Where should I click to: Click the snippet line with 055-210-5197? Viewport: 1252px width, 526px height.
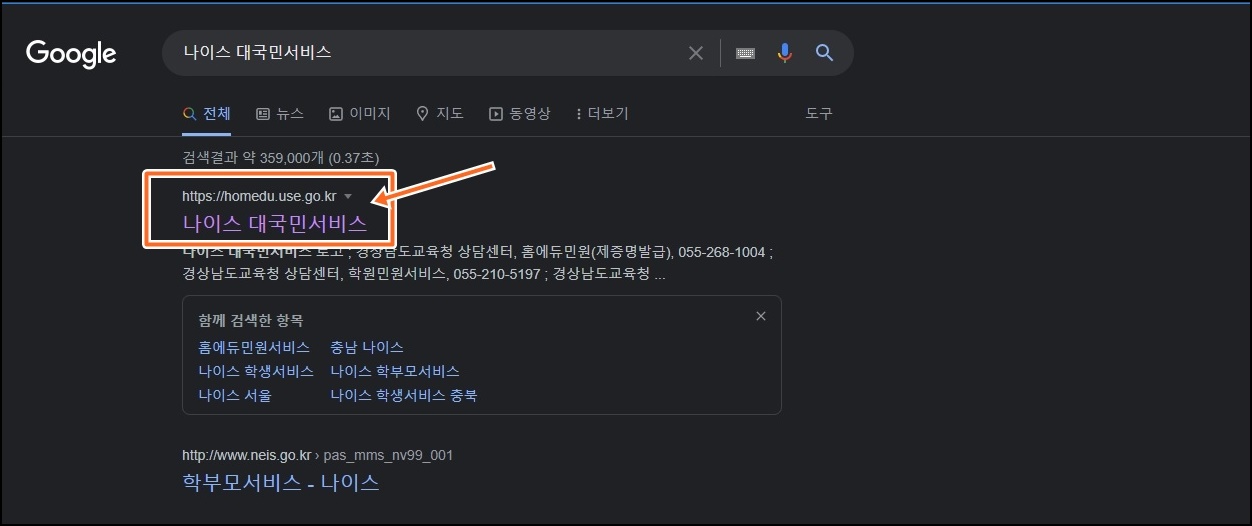coord(424,274)
